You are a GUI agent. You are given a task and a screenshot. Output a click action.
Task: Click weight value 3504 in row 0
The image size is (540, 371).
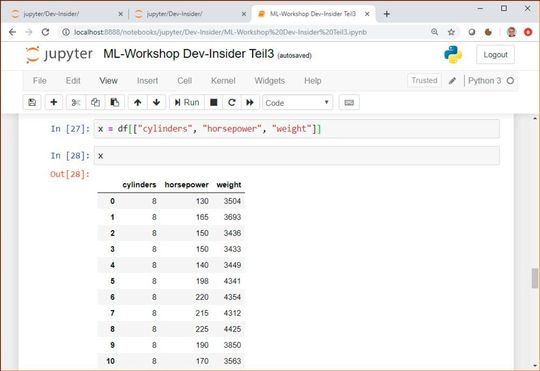232,201
